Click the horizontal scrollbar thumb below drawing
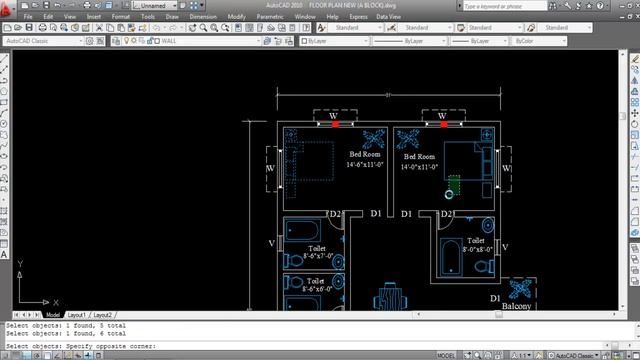640x360 pixels. (x=499, y=315)
